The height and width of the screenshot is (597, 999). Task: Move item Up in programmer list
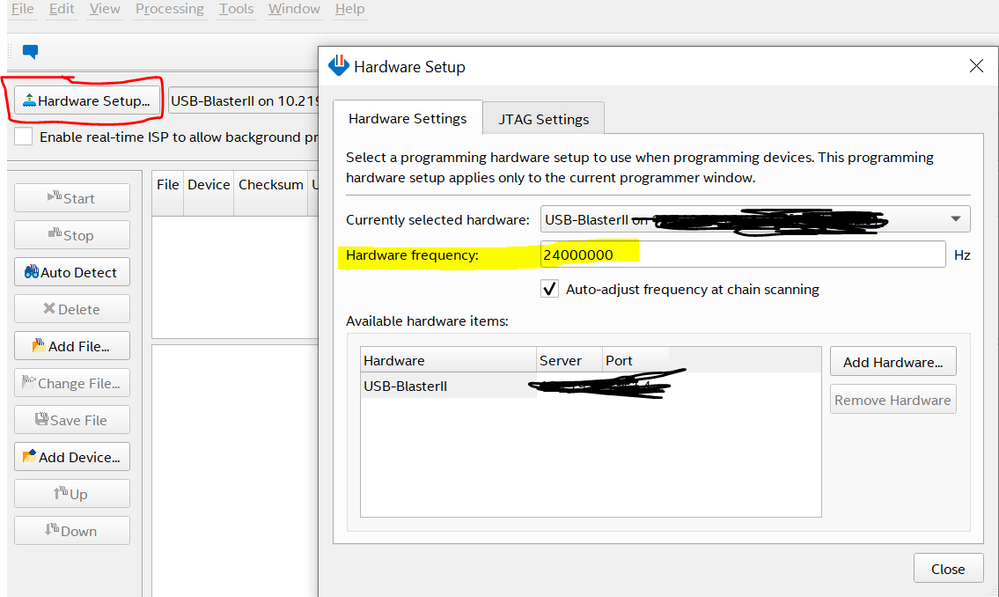tap(72, 494)
